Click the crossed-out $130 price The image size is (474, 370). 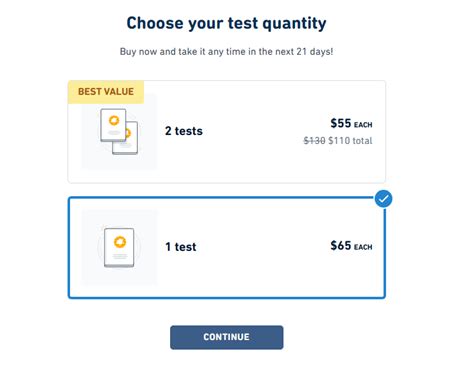click(x=314, y=141)
